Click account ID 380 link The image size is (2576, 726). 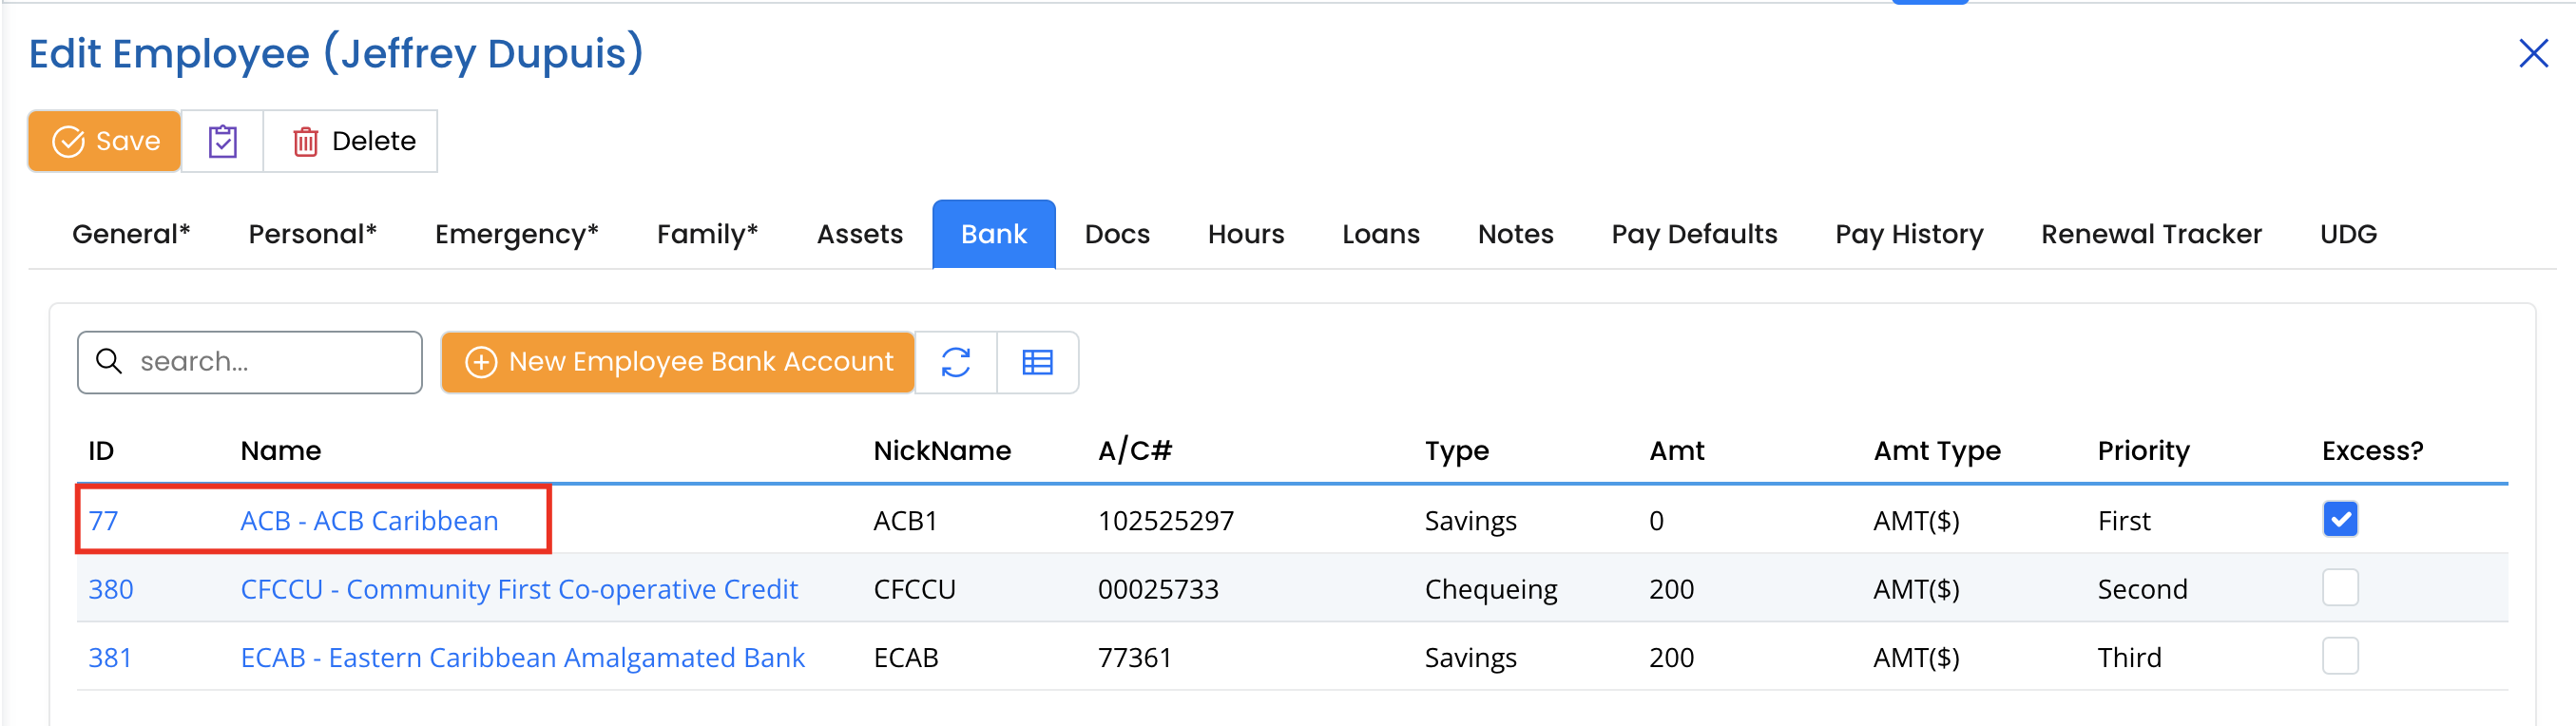pyautogui.click(x=111, y=589)
